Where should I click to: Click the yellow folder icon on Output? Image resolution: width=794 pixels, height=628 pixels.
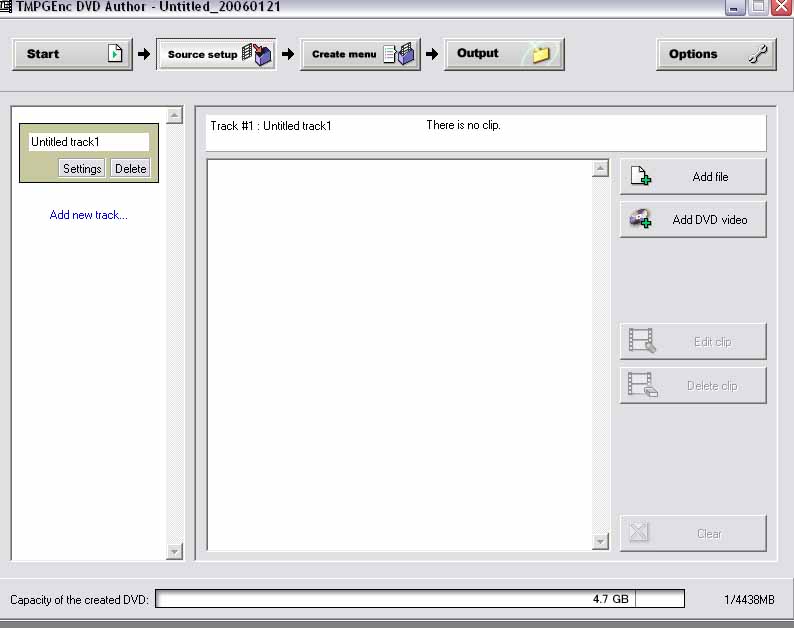pyautogui.click(x=540, y=54)
